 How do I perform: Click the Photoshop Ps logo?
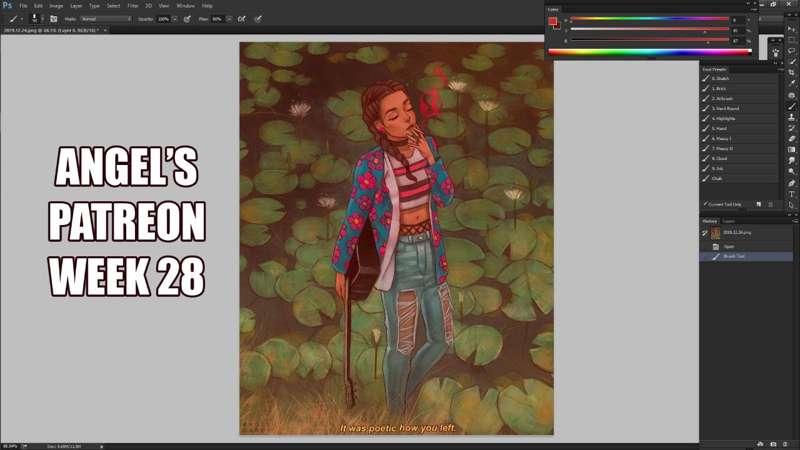click(7, 6)
